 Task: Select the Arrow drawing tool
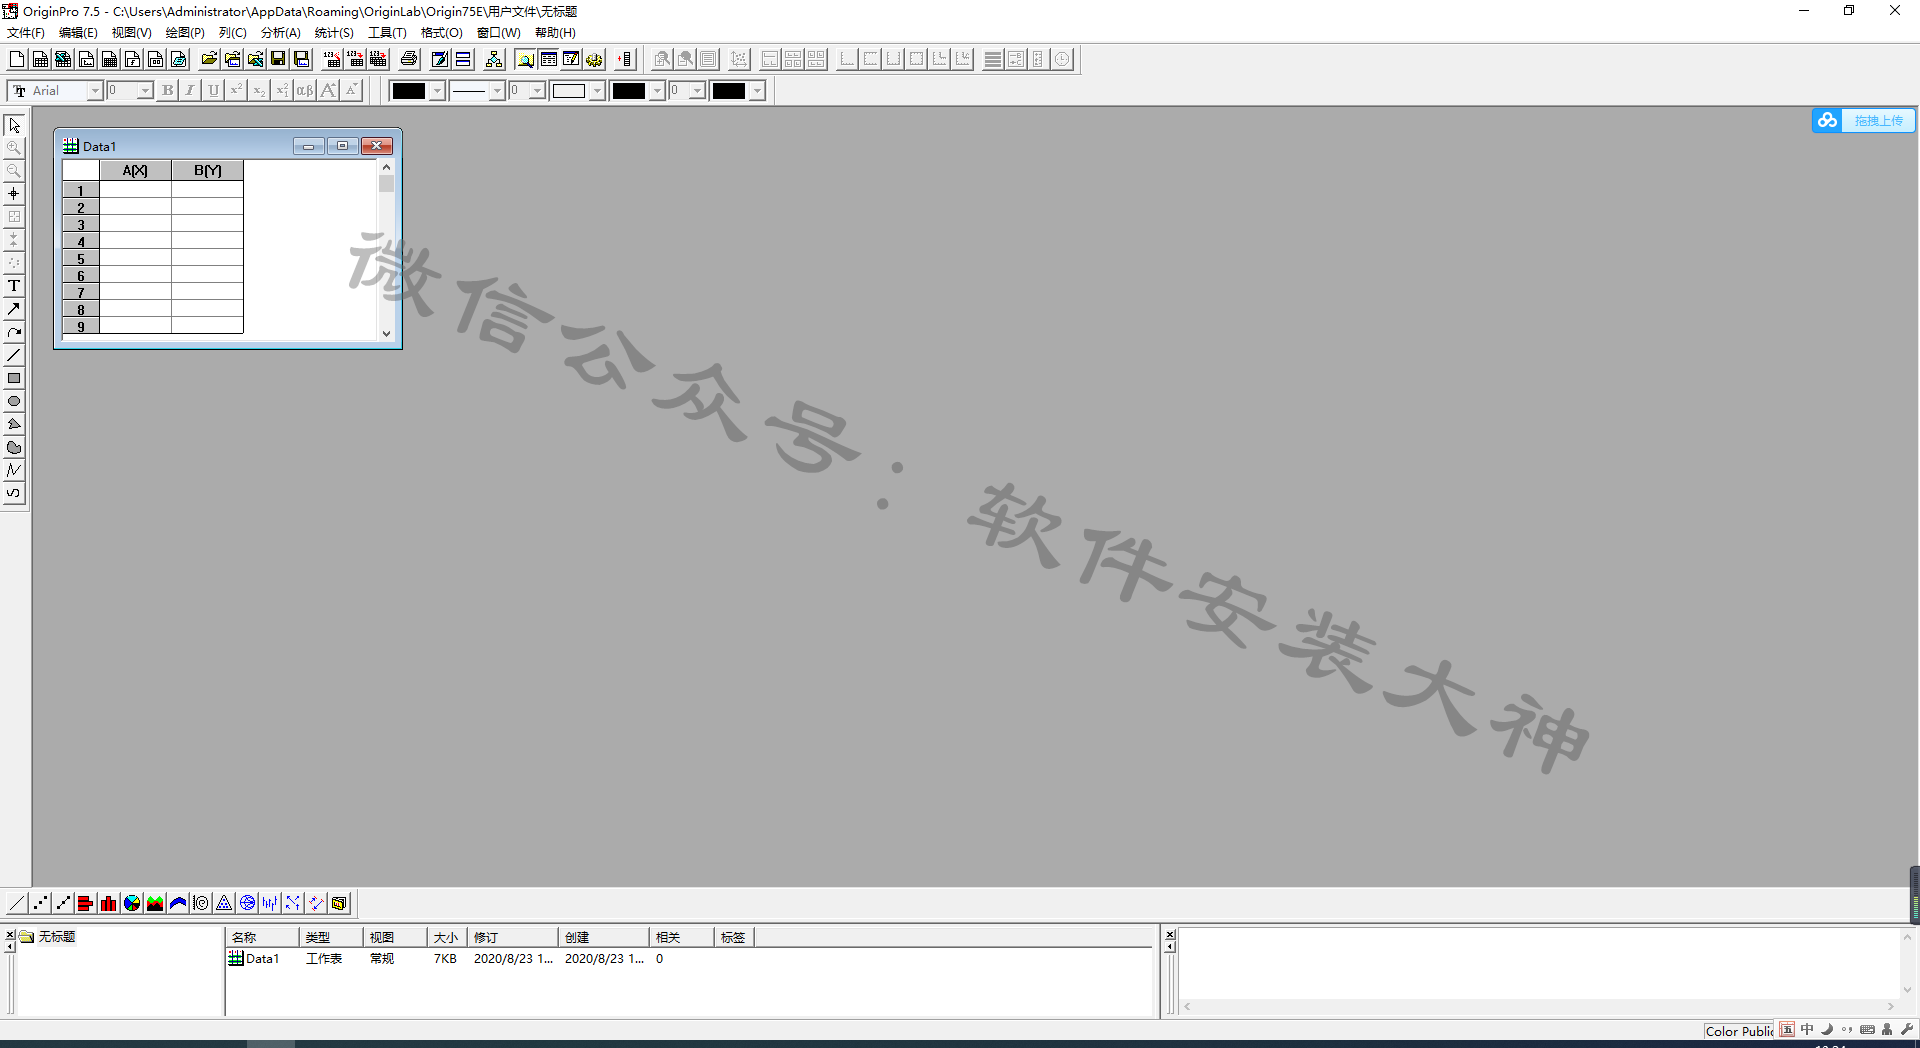click(14, 309)
